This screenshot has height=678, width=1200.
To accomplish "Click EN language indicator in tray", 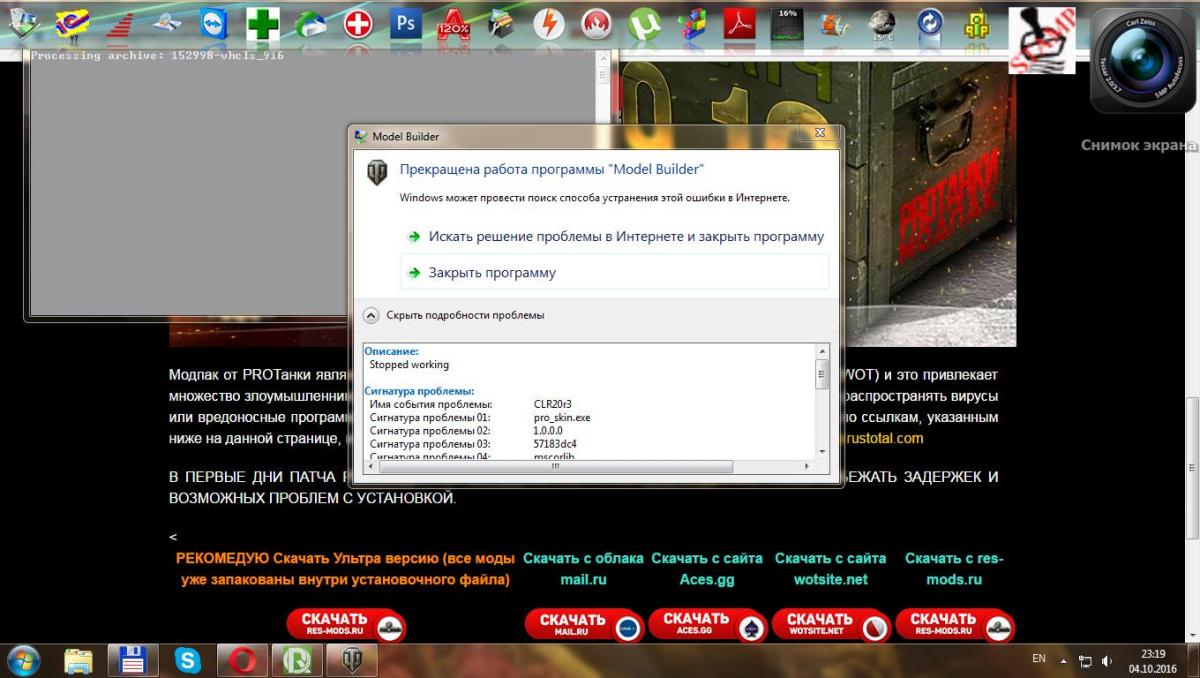I will point(1039,660).
